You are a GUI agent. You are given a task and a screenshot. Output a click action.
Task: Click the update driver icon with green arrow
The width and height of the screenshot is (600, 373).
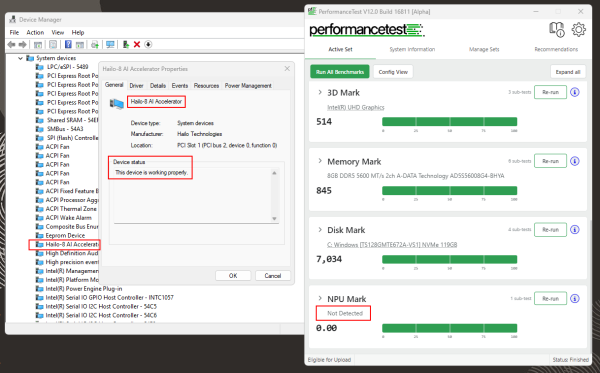pos(126,45)
